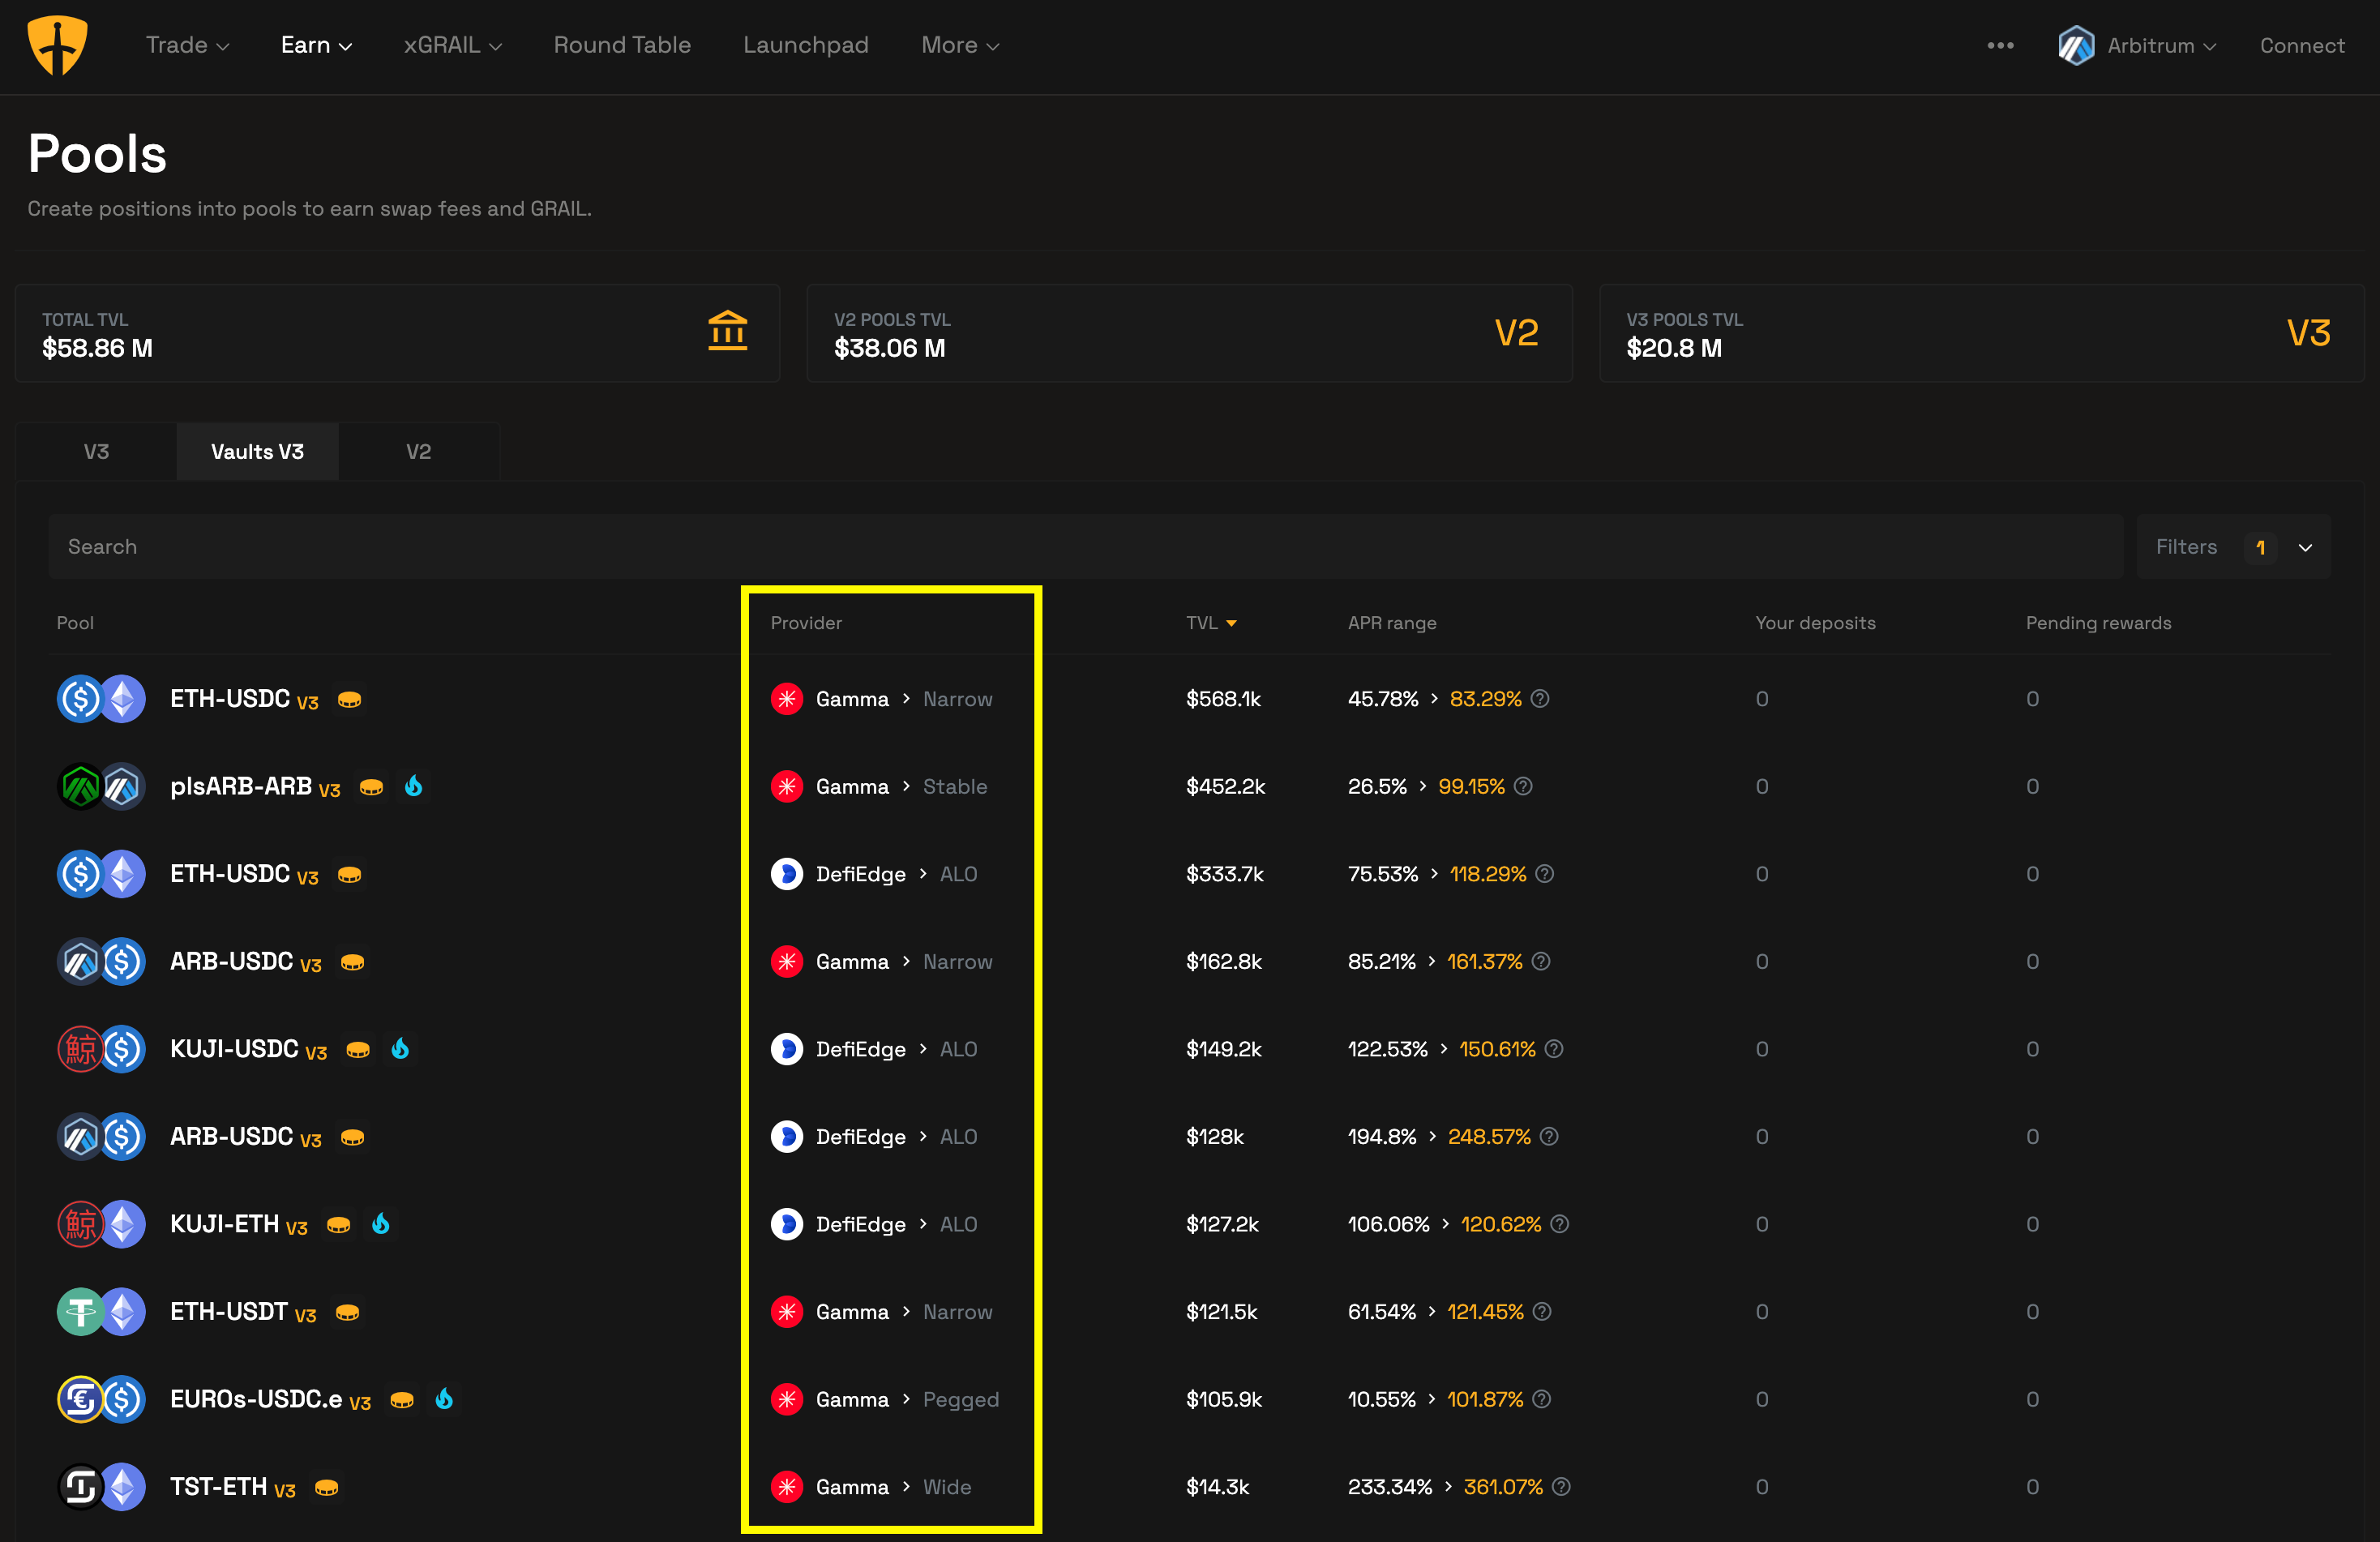Open the Trade dropdown menu
The width and height of the screenshot is (2380, 1542).
pyautogui.click(x=187, y=46)
